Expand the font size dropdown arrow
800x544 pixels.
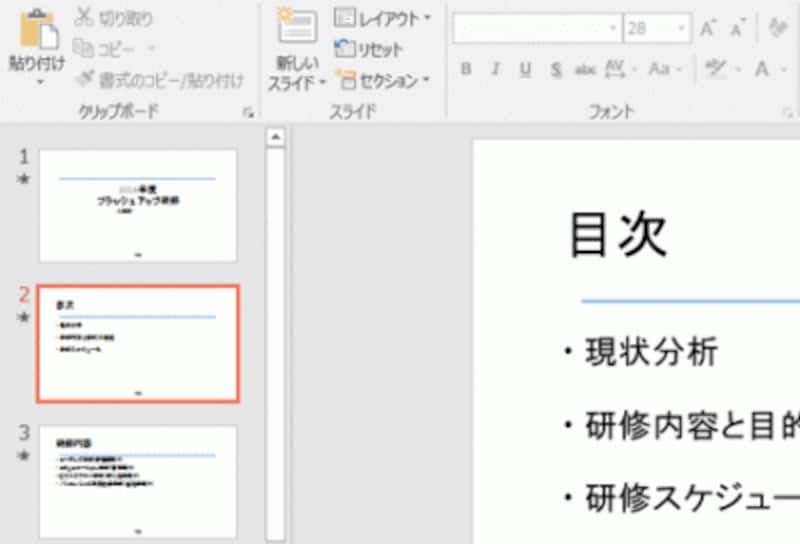pos(682,28)
